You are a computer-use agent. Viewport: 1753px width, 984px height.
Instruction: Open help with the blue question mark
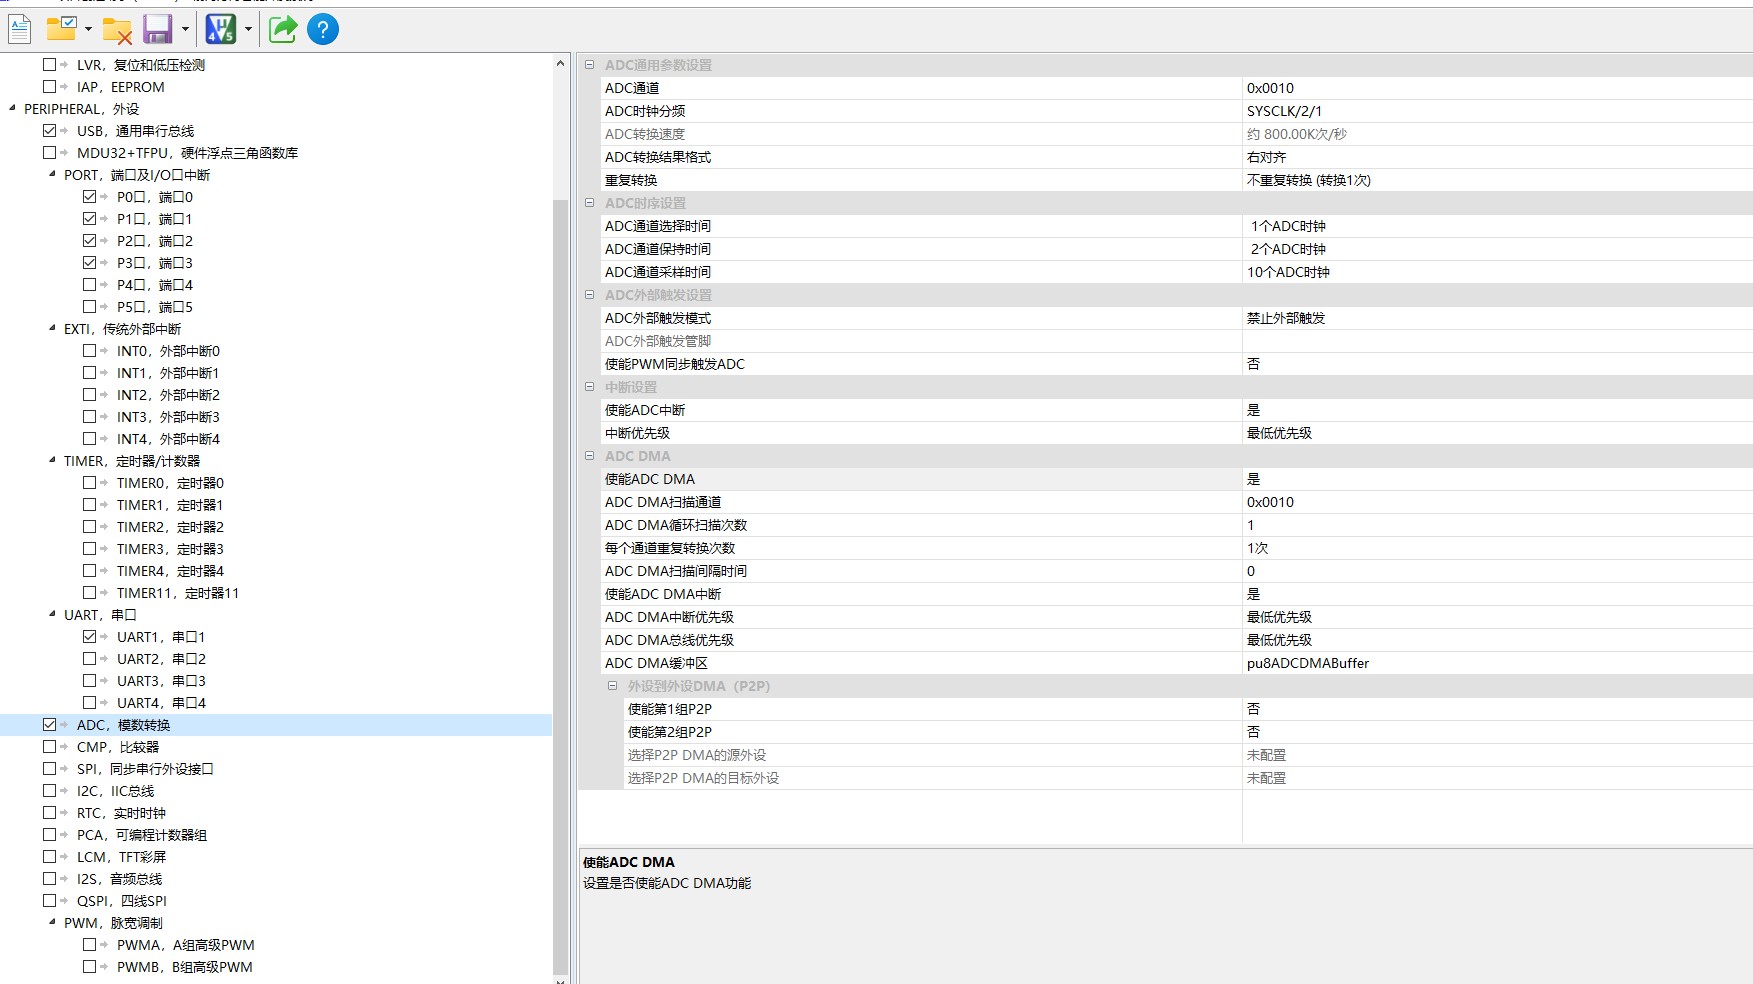323,30
